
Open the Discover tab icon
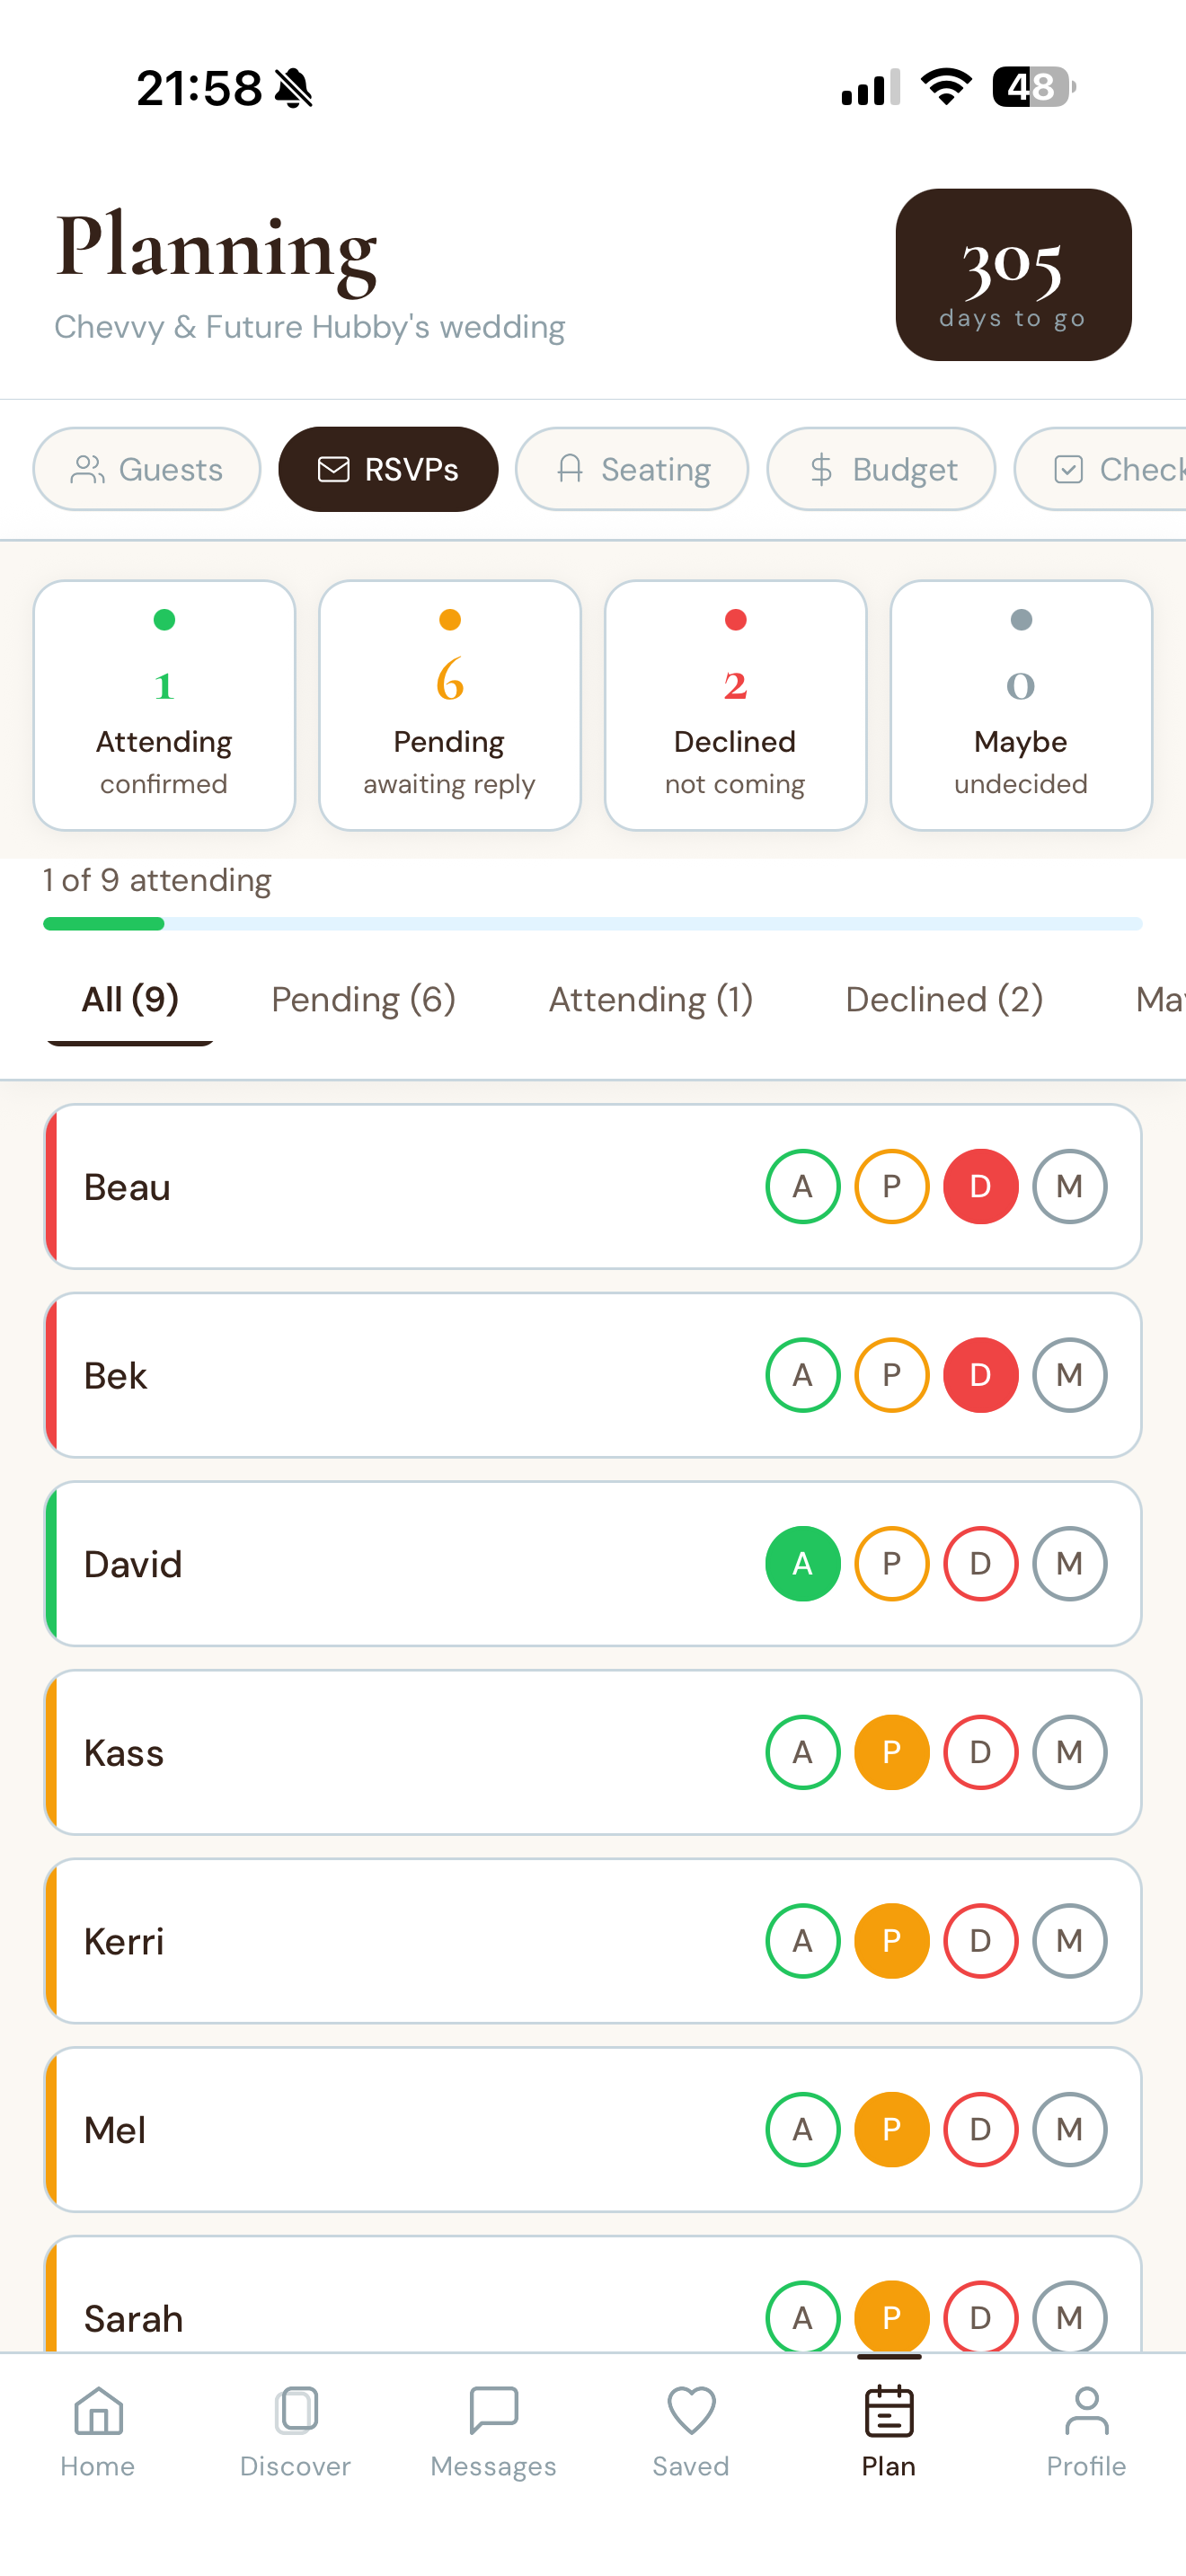point(296,2411)
